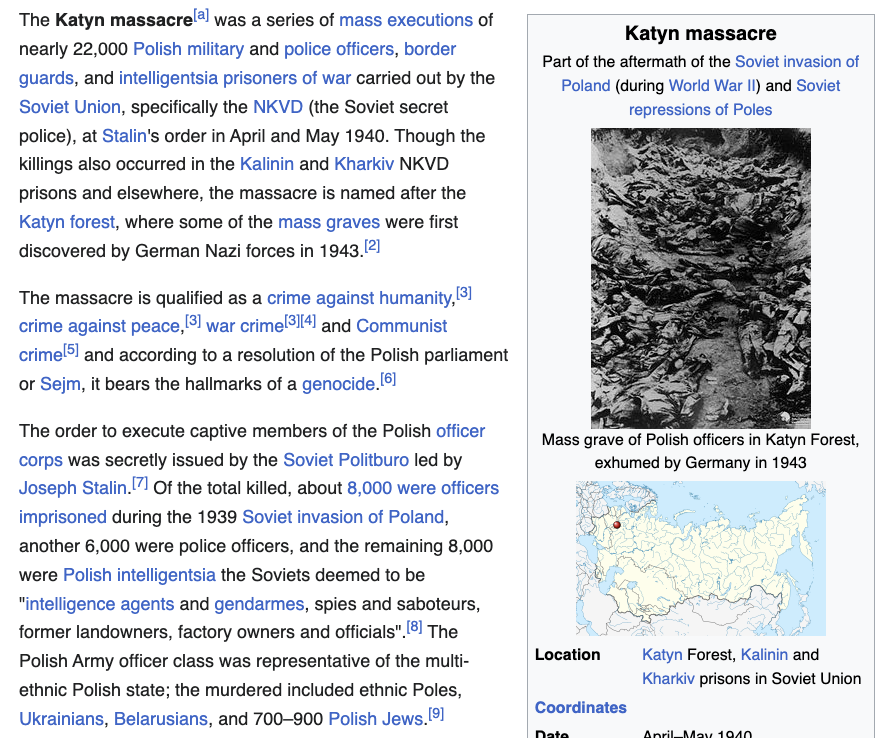Open the mass grave photograph in infobox
Image resolution: width=886 pixels, height=738 pixels.
(x=700, y=278)
